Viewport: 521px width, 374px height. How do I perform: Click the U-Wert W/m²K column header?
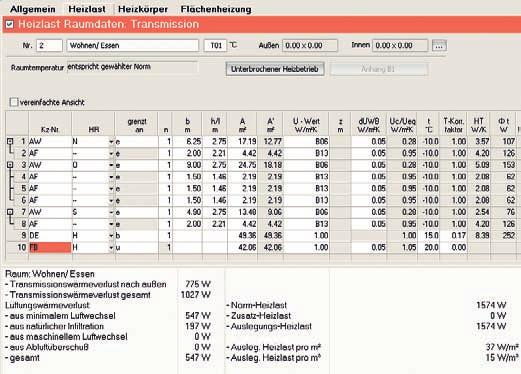click(306, 124)
